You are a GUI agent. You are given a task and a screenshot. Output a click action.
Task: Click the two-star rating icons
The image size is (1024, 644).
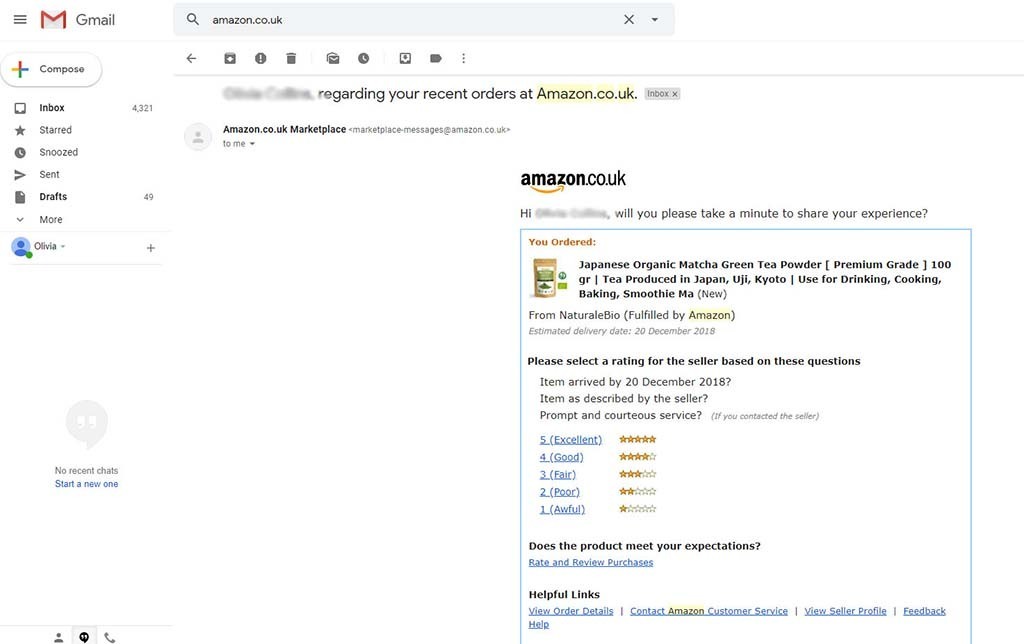[637, 491]
